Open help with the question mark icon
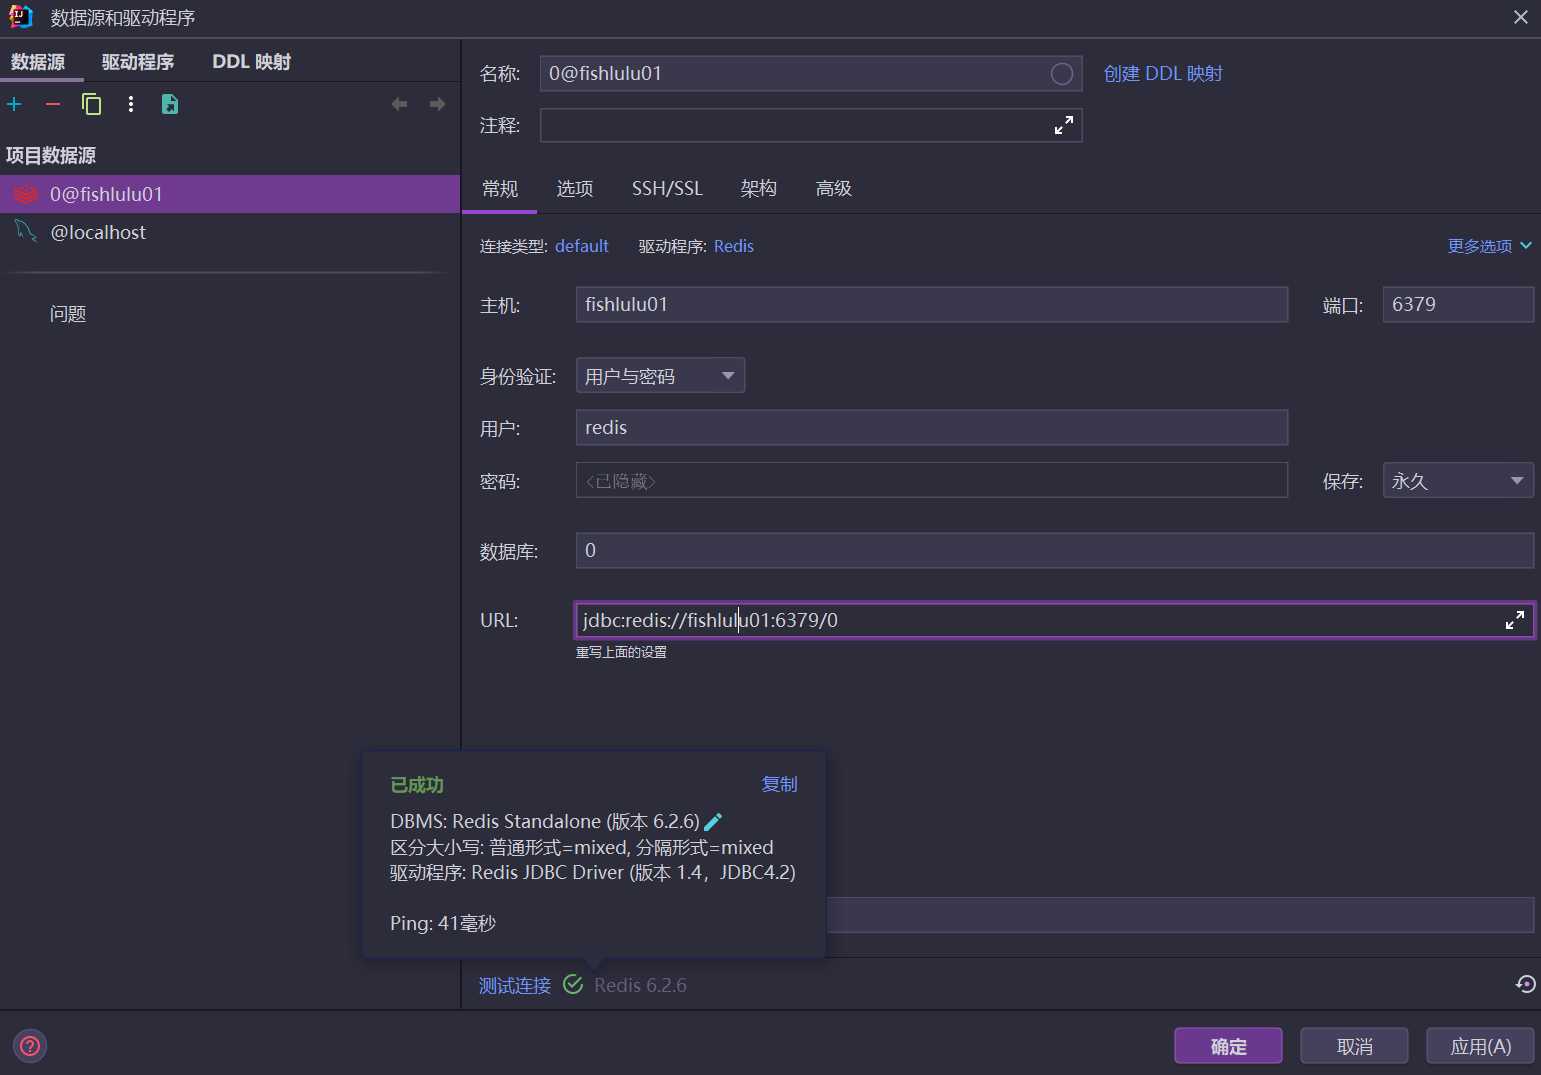Image resolution: width=1541 pixels, height=1075 pixels. pos(31,1046)
